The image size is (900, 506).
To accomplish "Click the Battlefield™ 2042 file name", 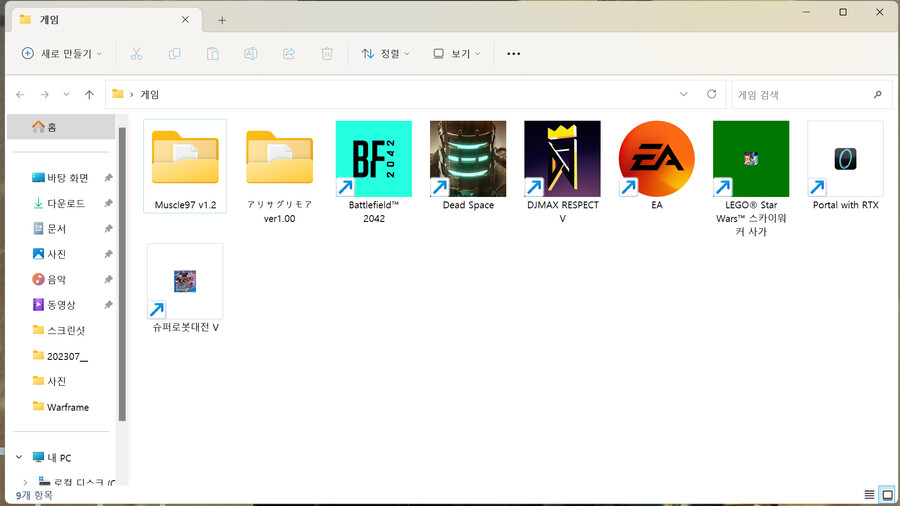I will click(374, 211).
